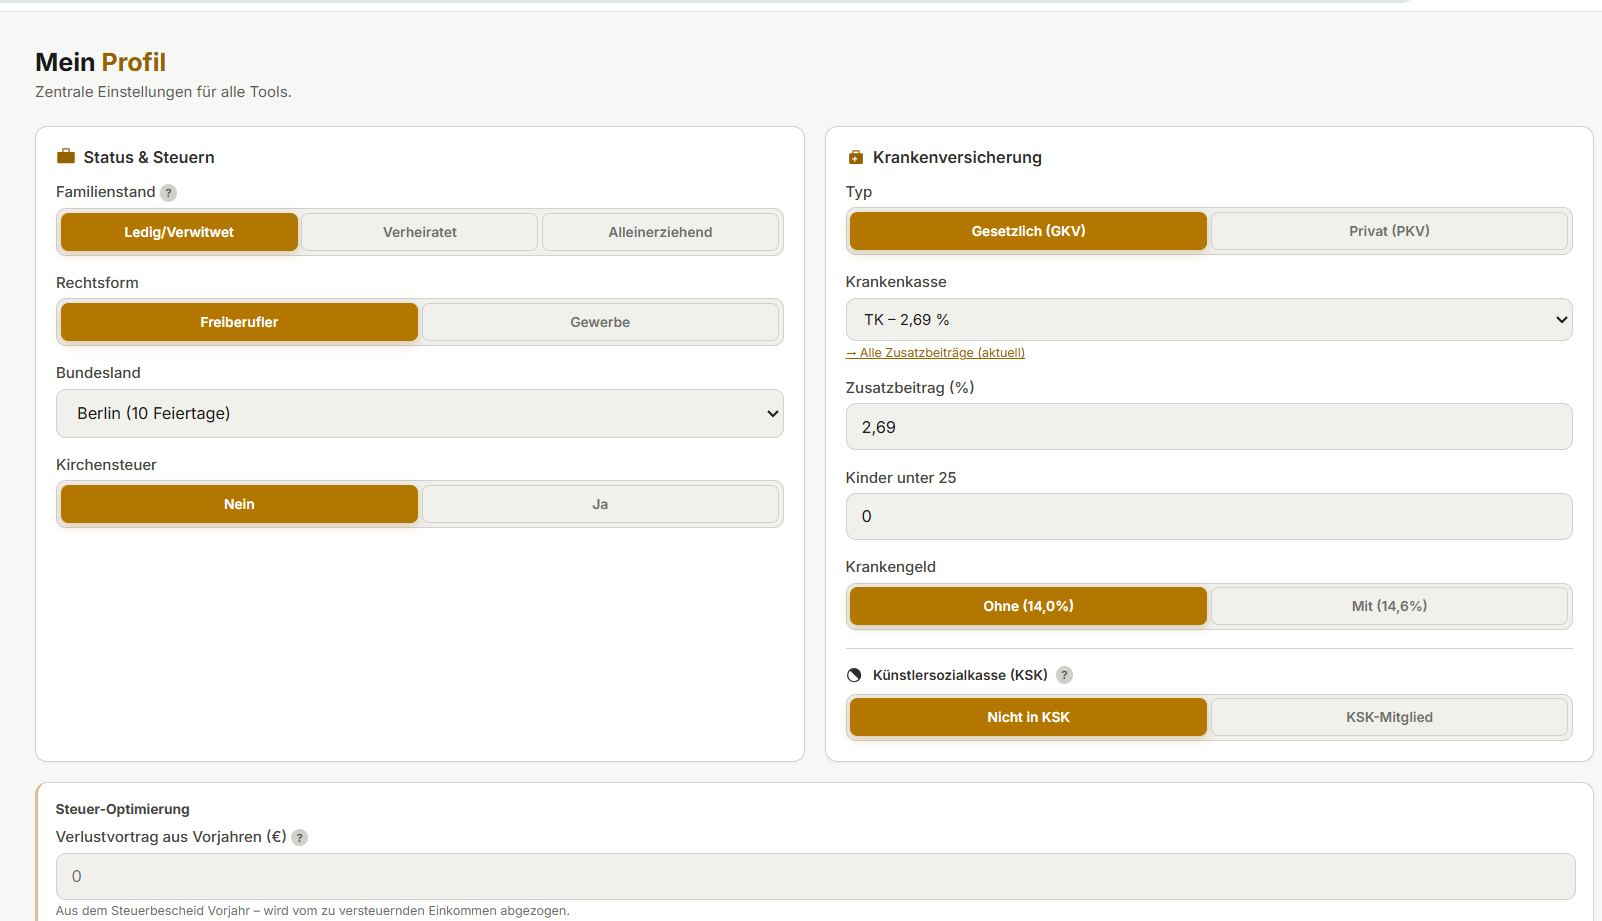1602x921 pixels.
Task: Open the help tooltip next to Familienstand
Action: pyautogui.click(x=169, y=193)
